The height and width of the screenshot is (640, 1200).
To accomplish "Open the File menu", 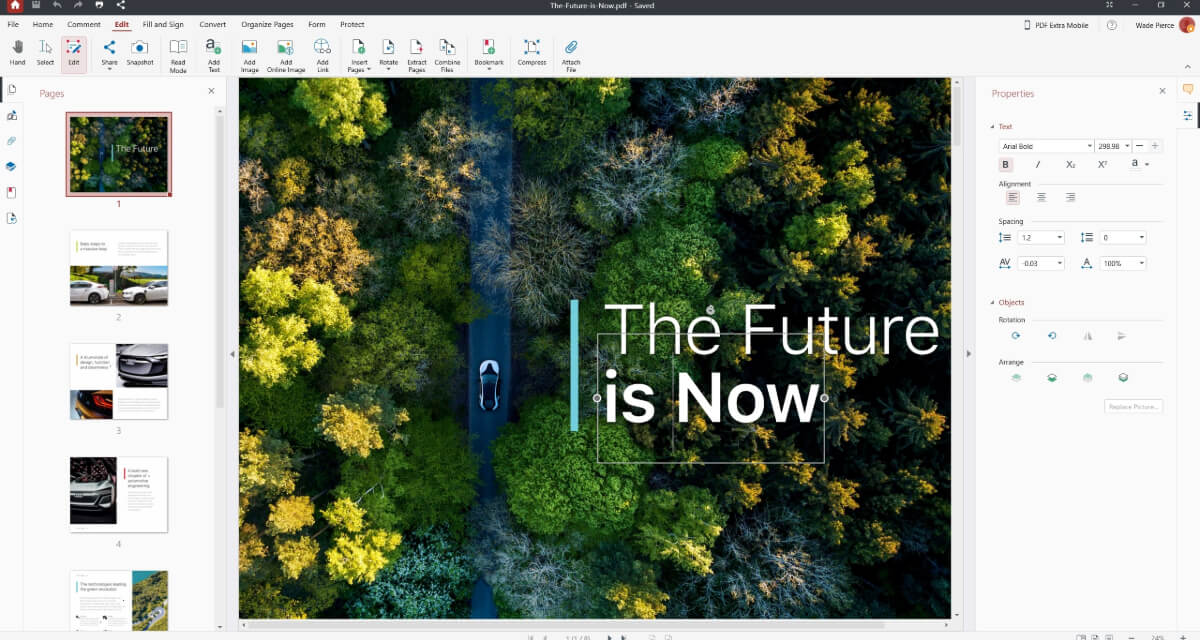I will coord(14,24).
